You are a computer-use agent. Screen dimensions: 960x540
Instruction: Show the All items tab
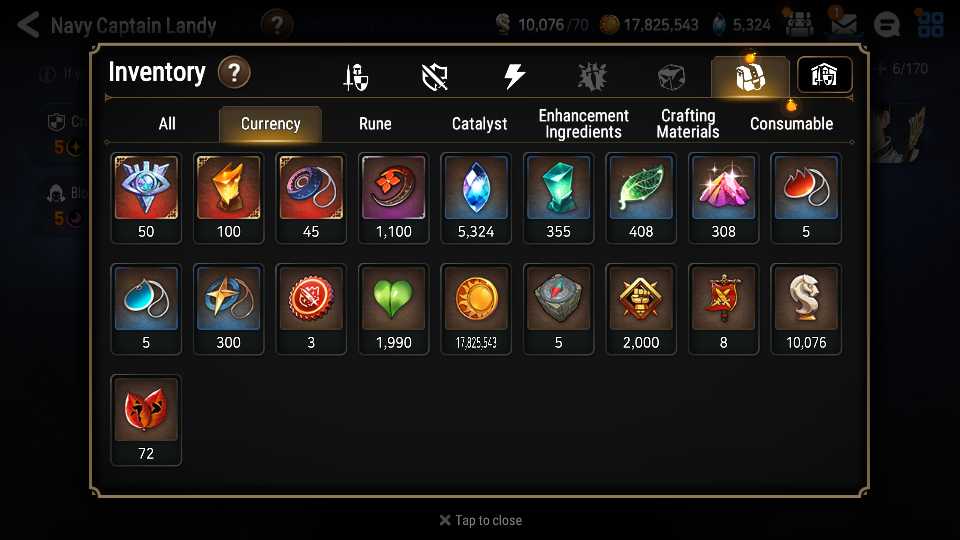click(167, 124)
